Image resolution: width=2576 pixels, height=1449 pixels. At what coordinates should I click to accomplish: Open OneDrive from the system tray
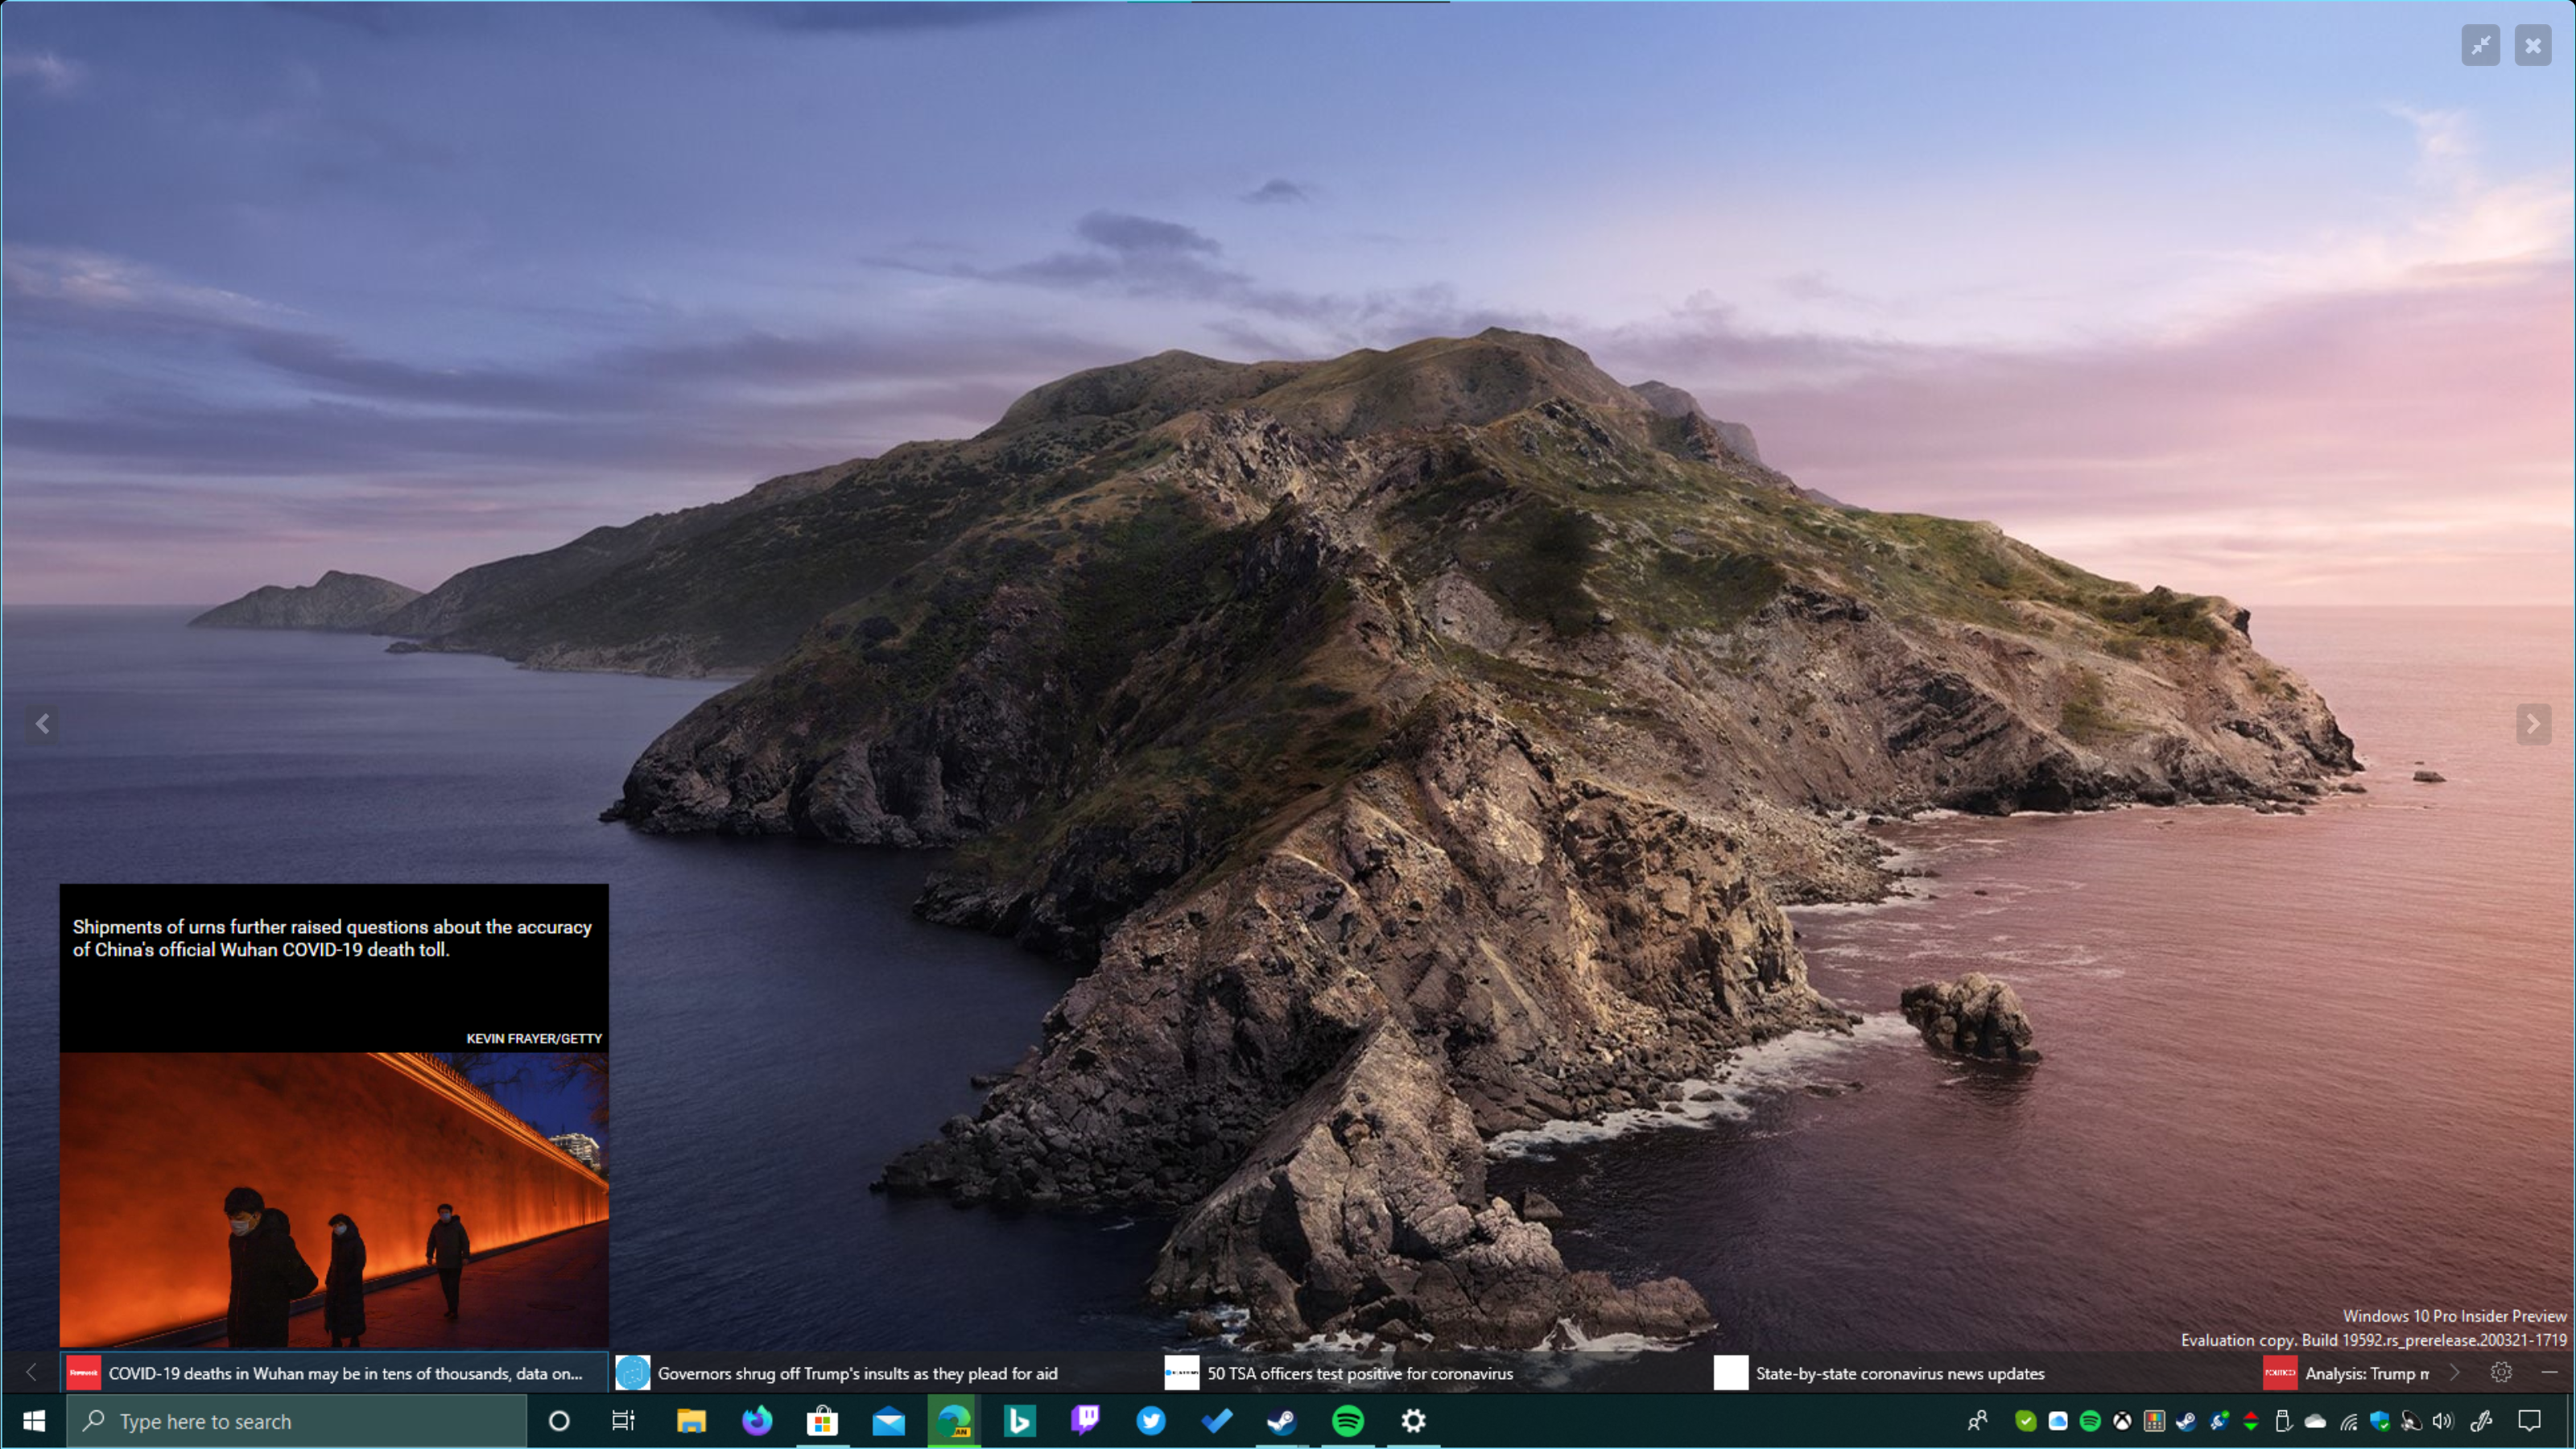tap(2316, 1421)
